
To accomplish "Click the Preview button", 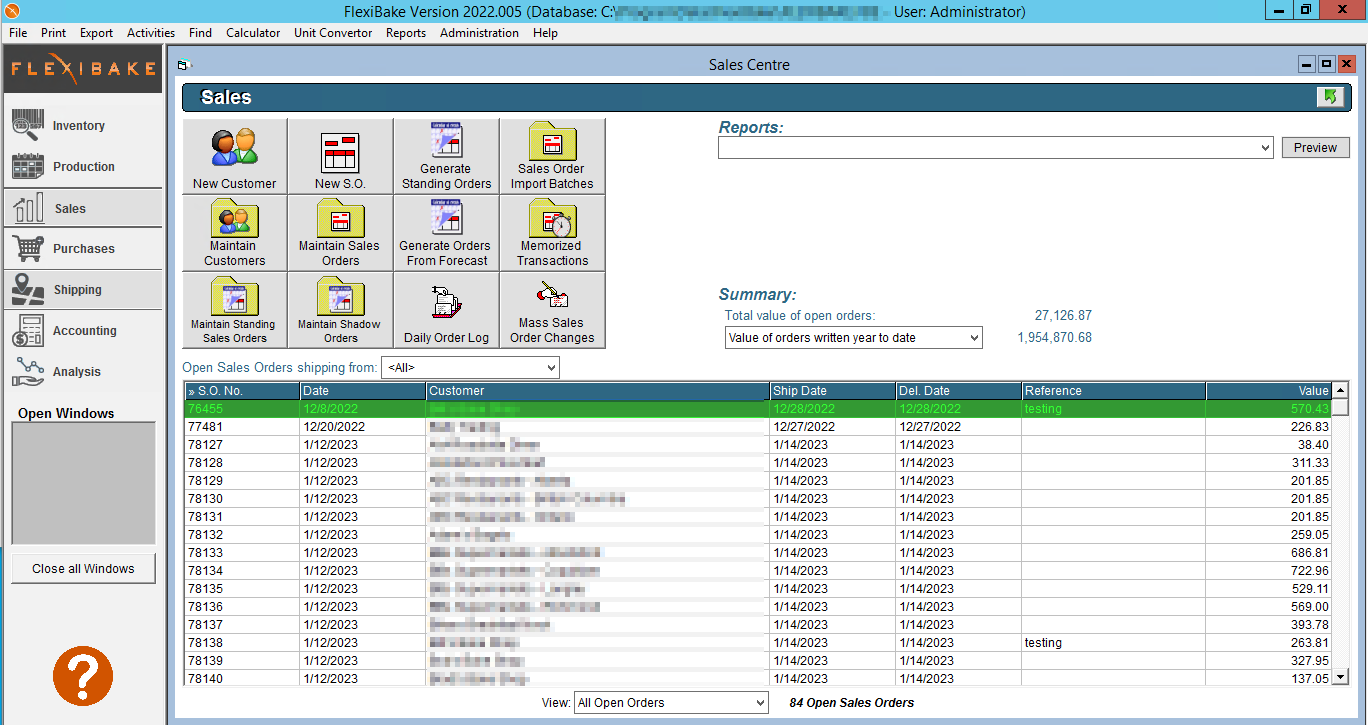I will pyautogui.click(x=1315, y=148).
